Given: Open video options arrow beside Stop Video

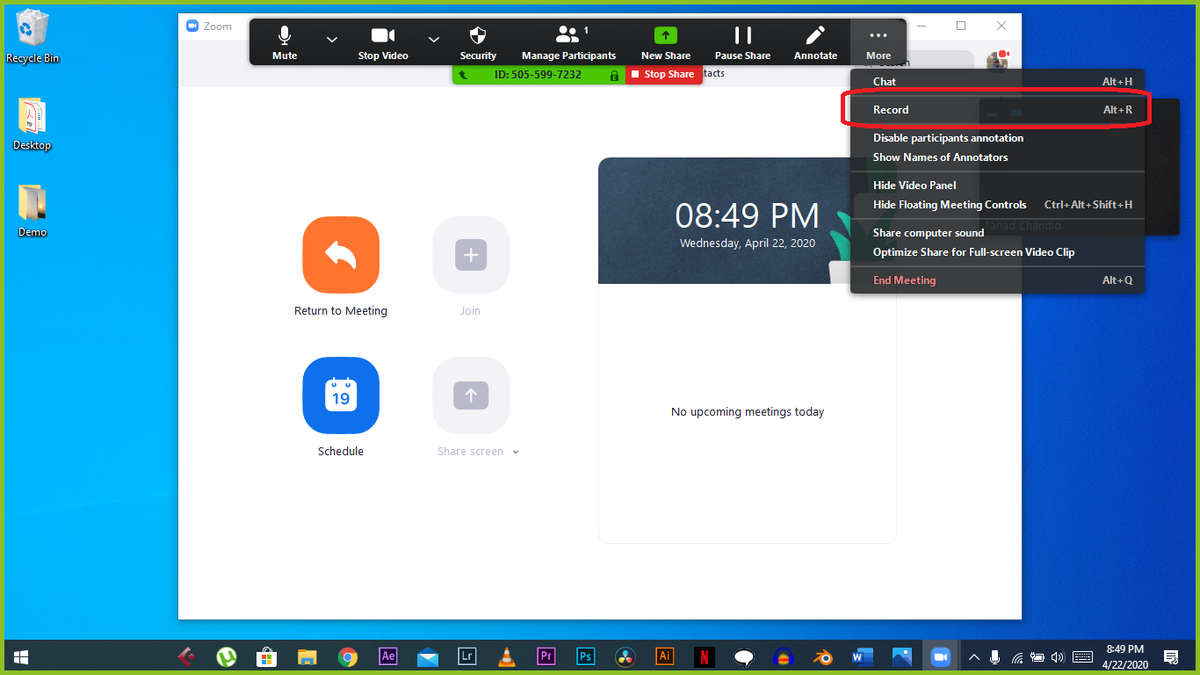Looking at the screenshot, I should 434,40.
